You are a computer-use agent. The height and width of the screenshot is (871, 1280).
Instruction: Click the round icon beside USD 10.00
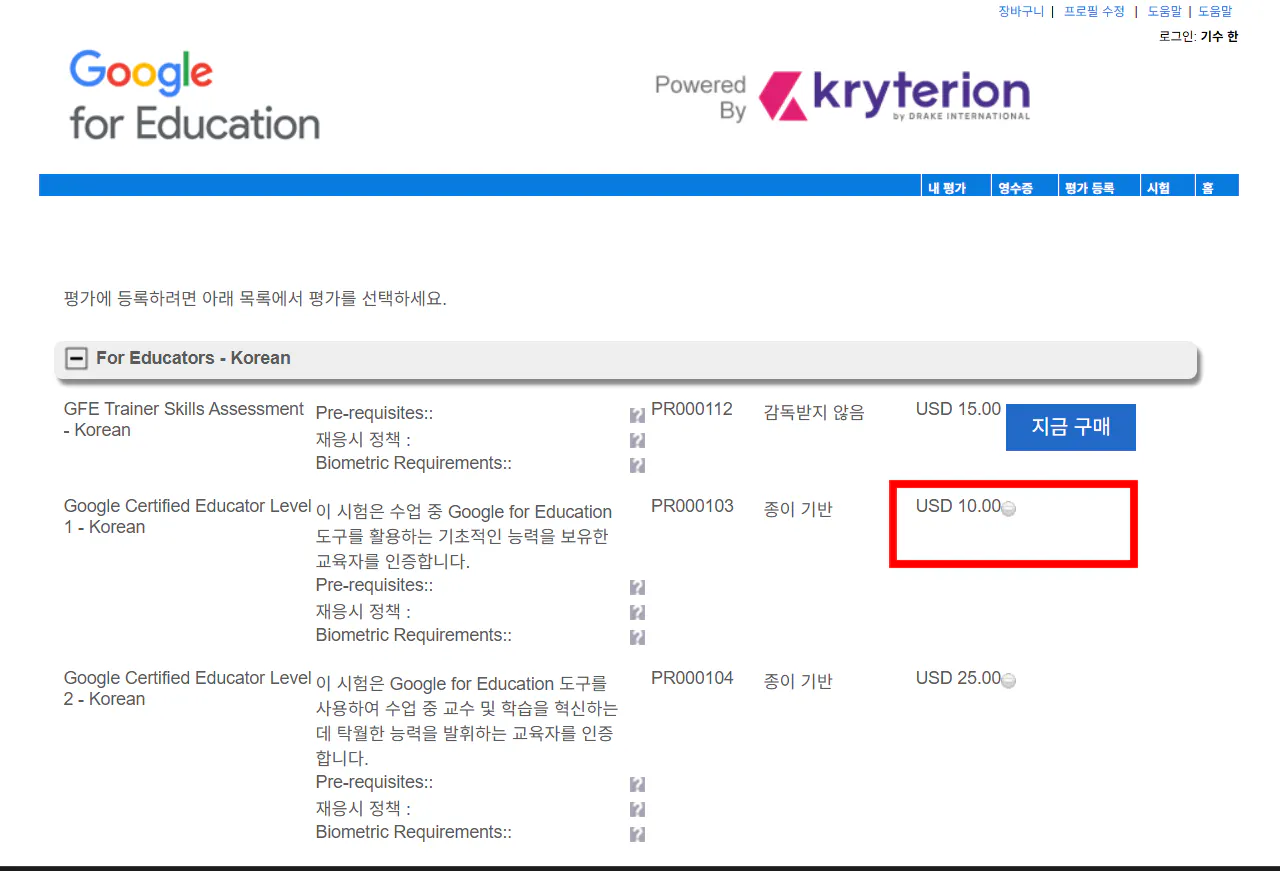click(x=1009, y=509)
